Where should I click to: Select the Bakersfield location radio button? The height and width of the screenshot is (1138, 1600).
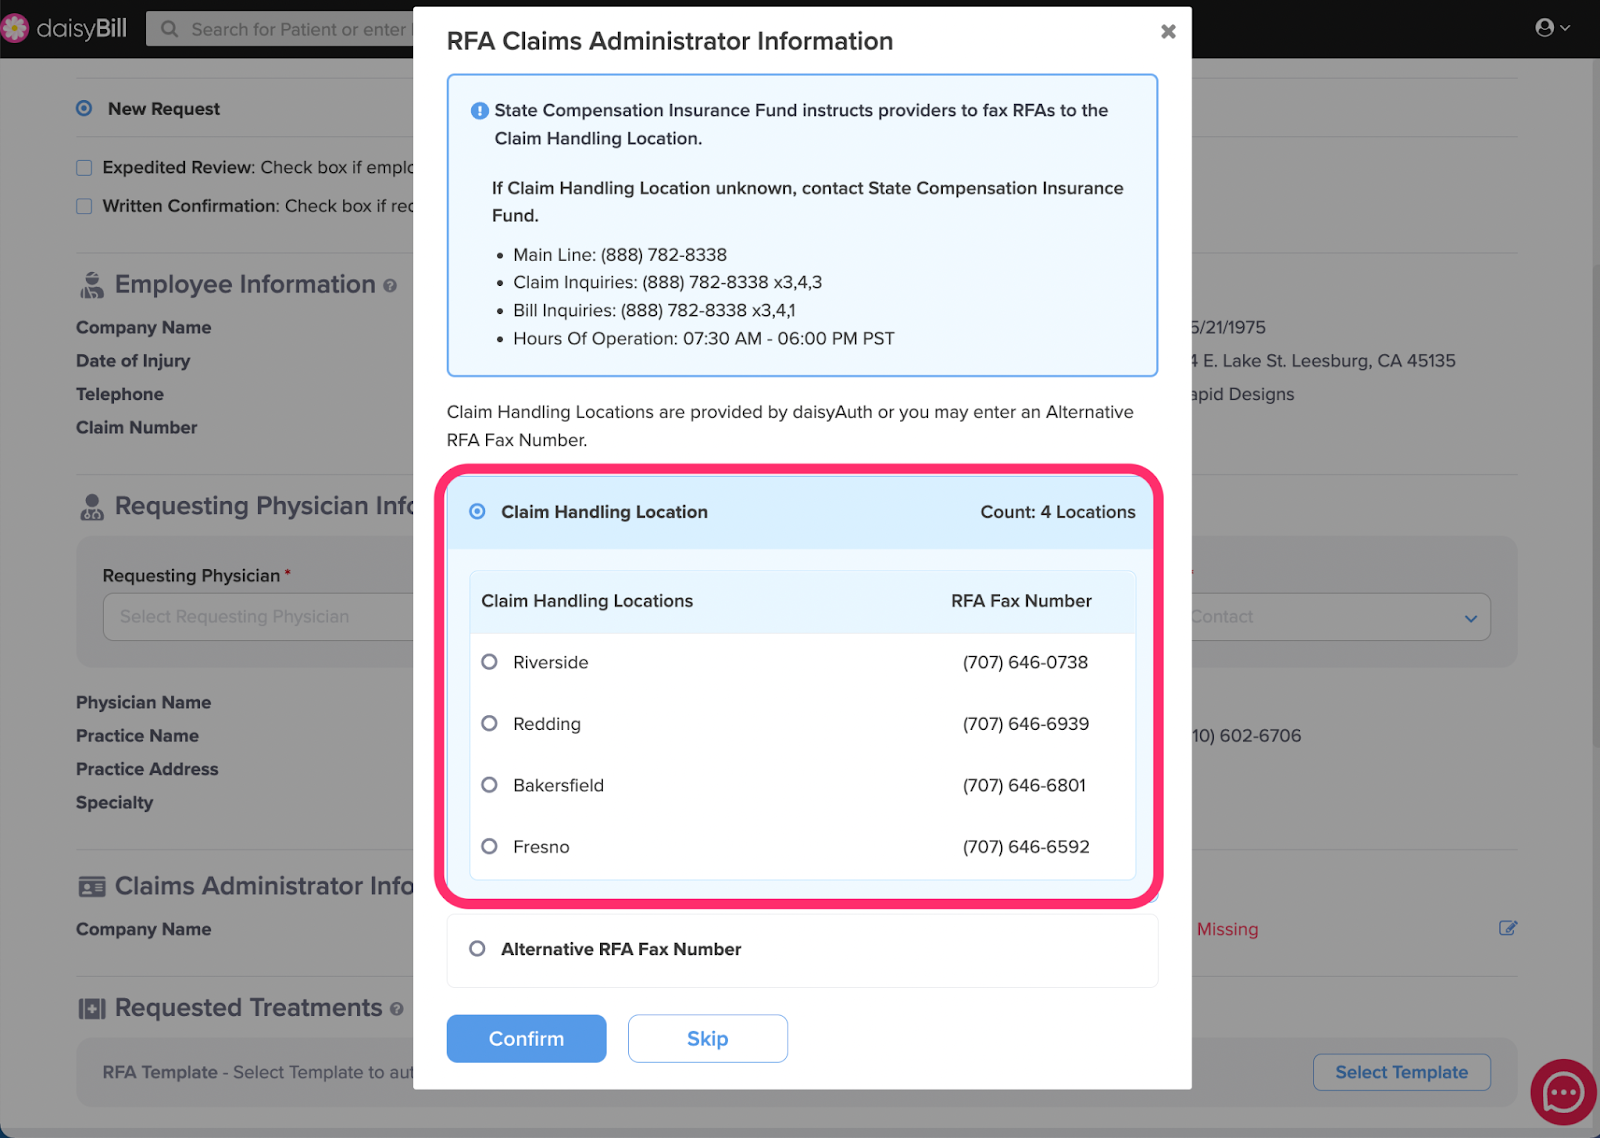pyautogui.click(x=489, y=785)
